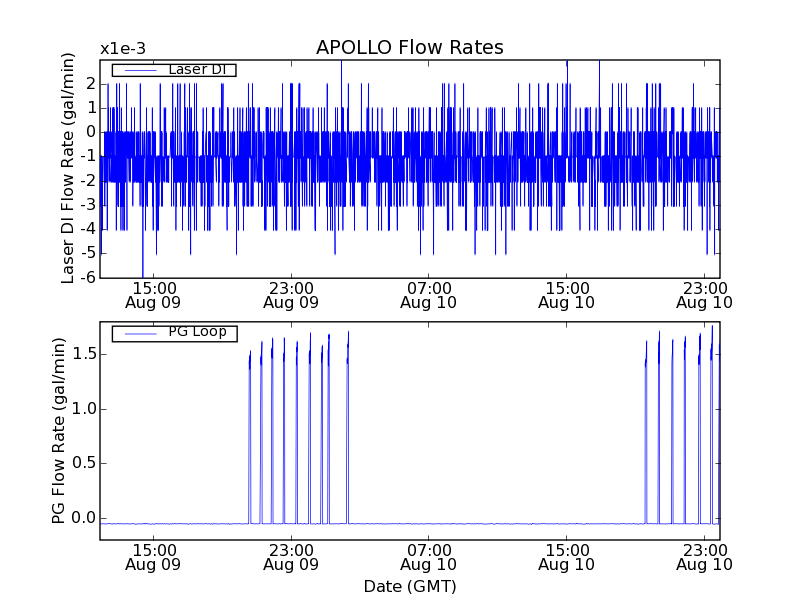Click "15:00 Aug 10" under the Laser DI chart
The height and width of the screenshot is (600, 800).
[x=566, y=295]
